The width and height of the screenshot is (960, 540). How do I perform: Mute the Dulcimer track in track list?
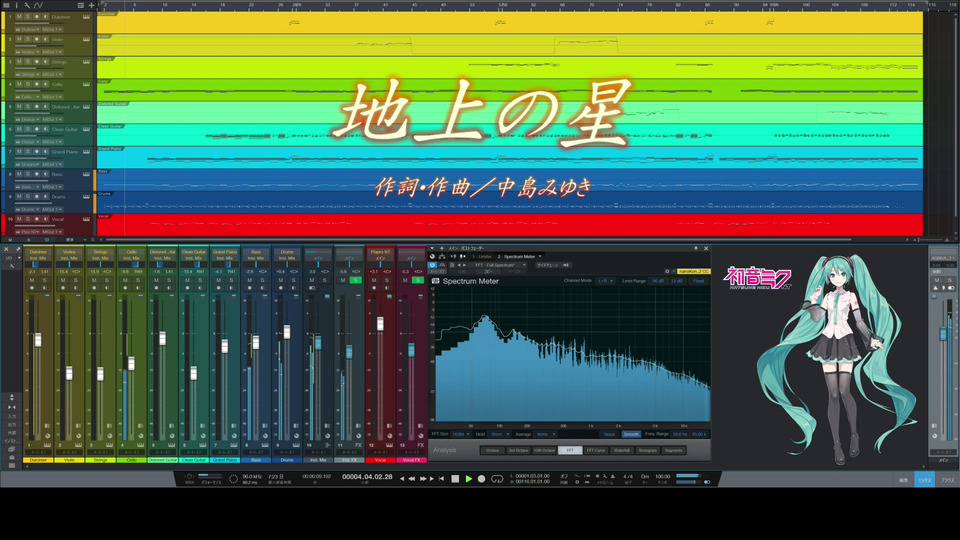pyautogui.click(x=19, y=17)
